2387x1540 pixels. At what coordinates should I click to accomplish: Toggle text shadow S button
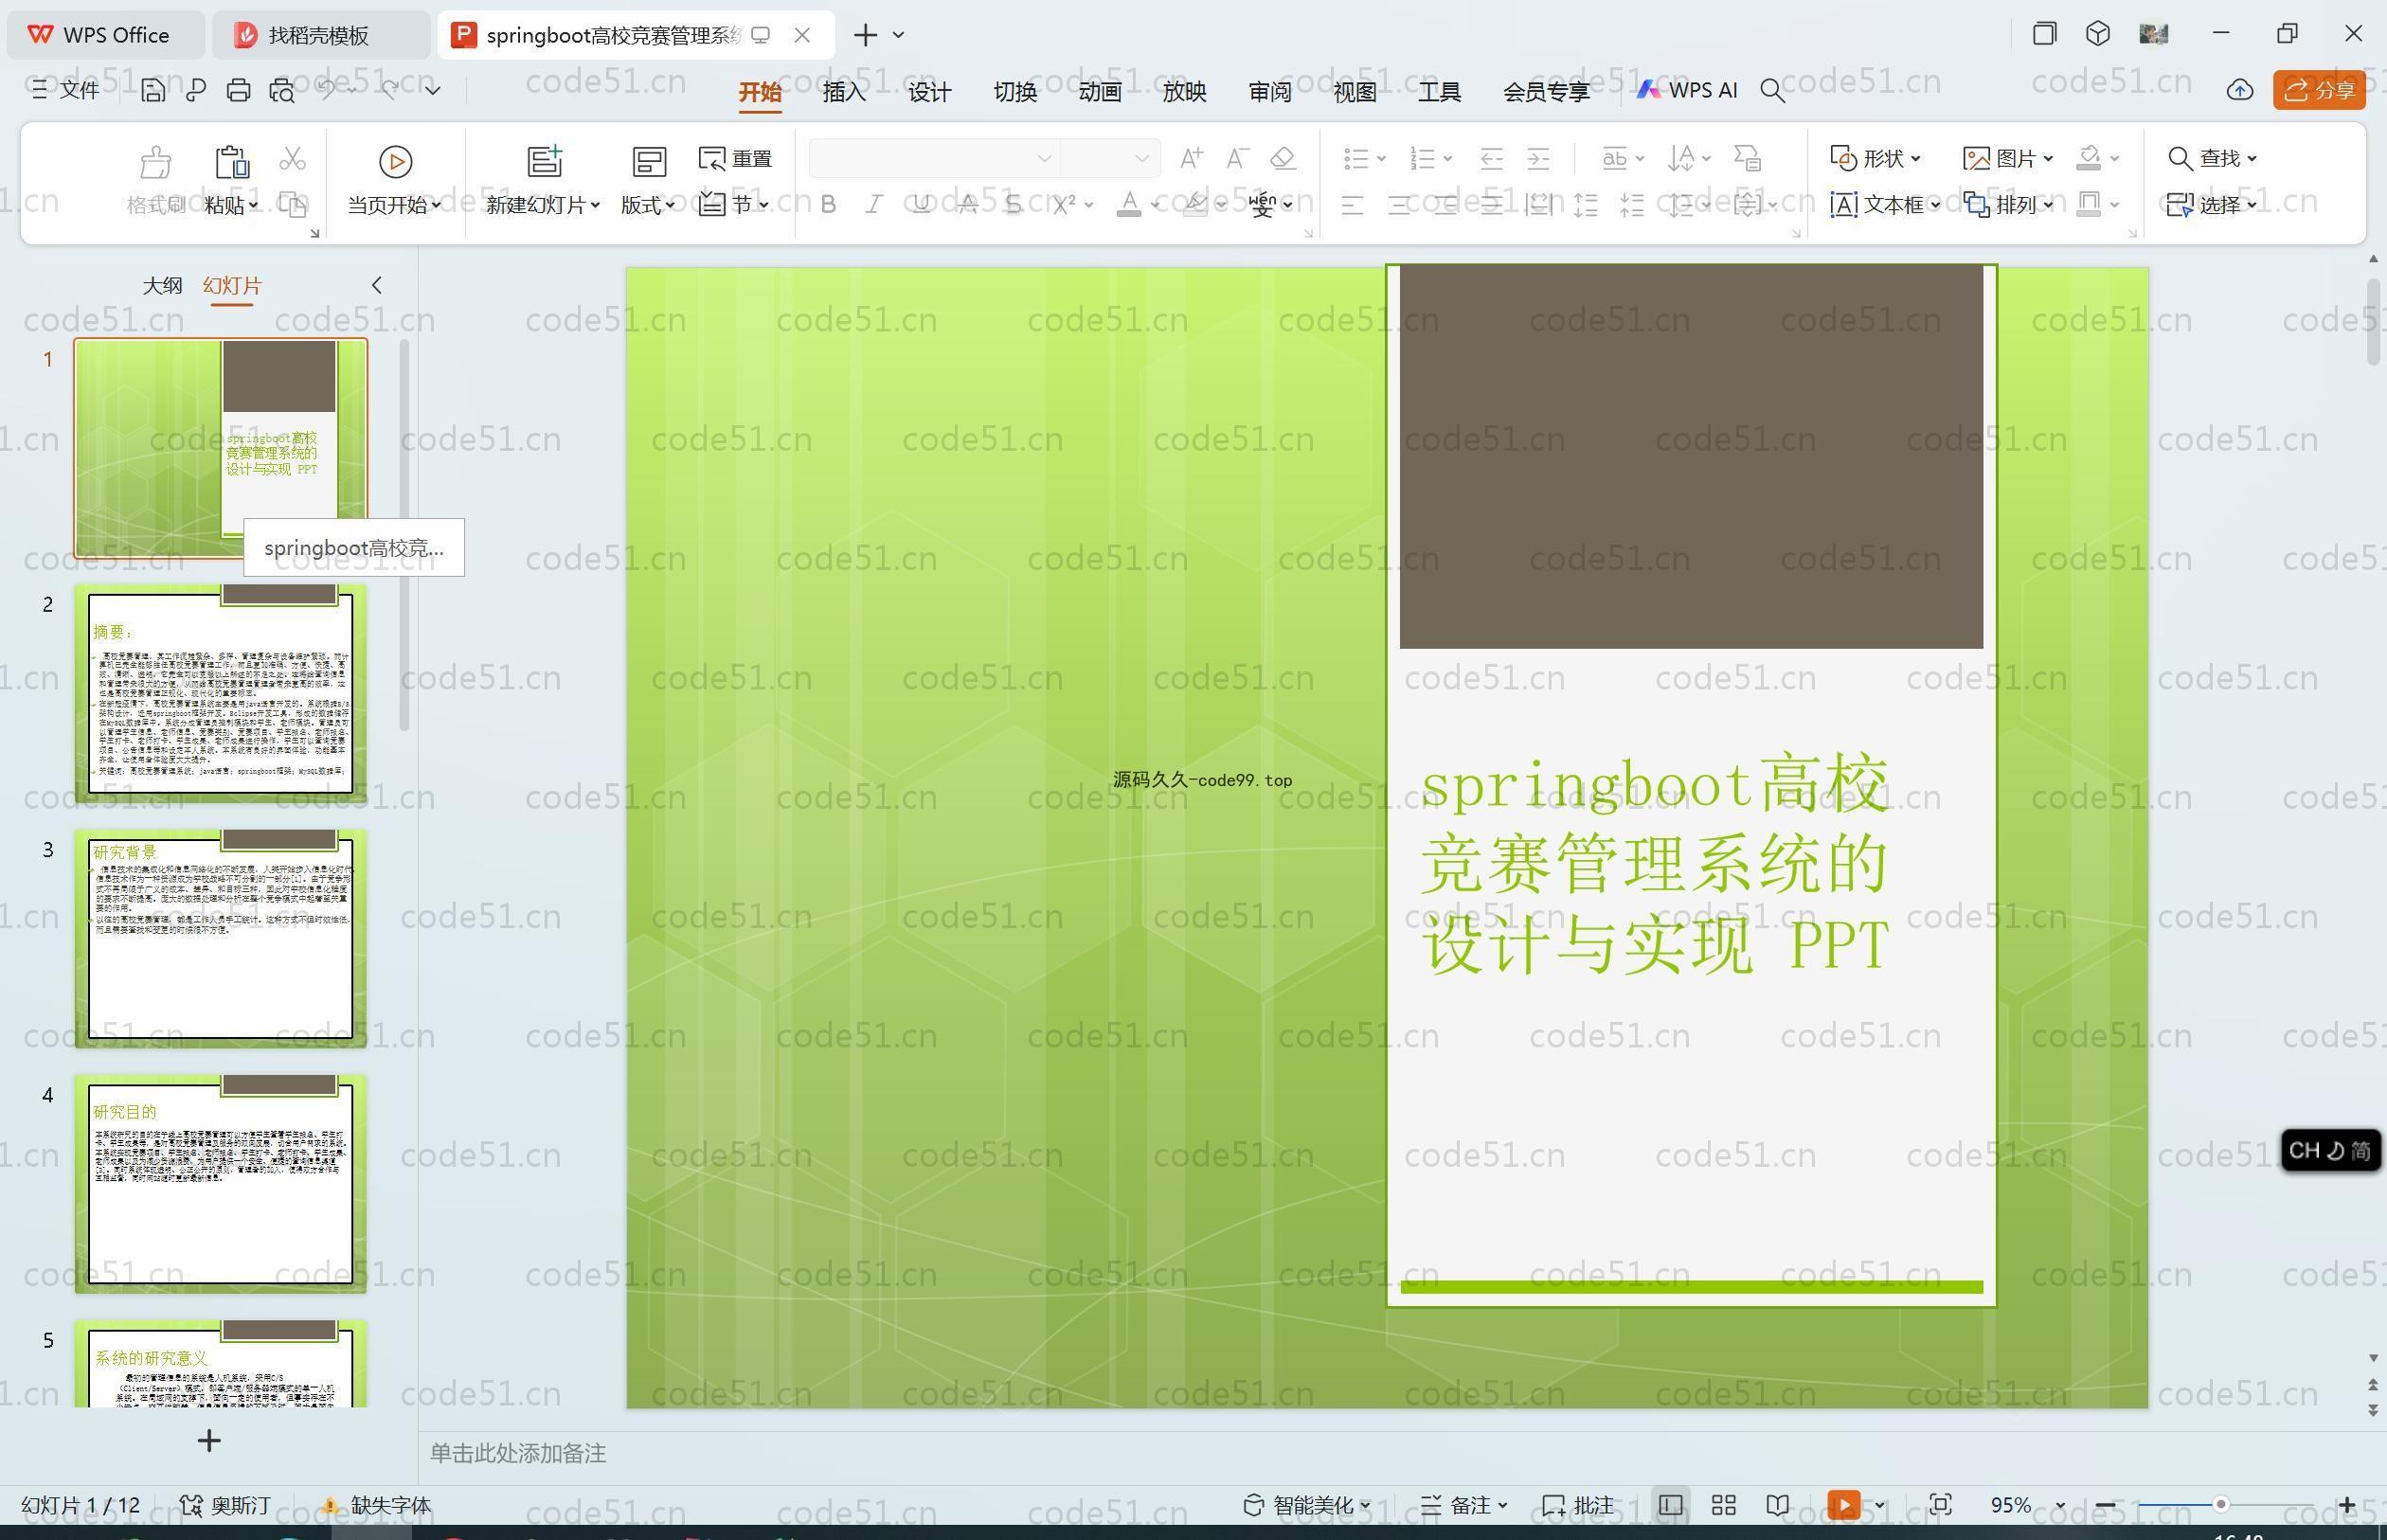(1014, 205)
